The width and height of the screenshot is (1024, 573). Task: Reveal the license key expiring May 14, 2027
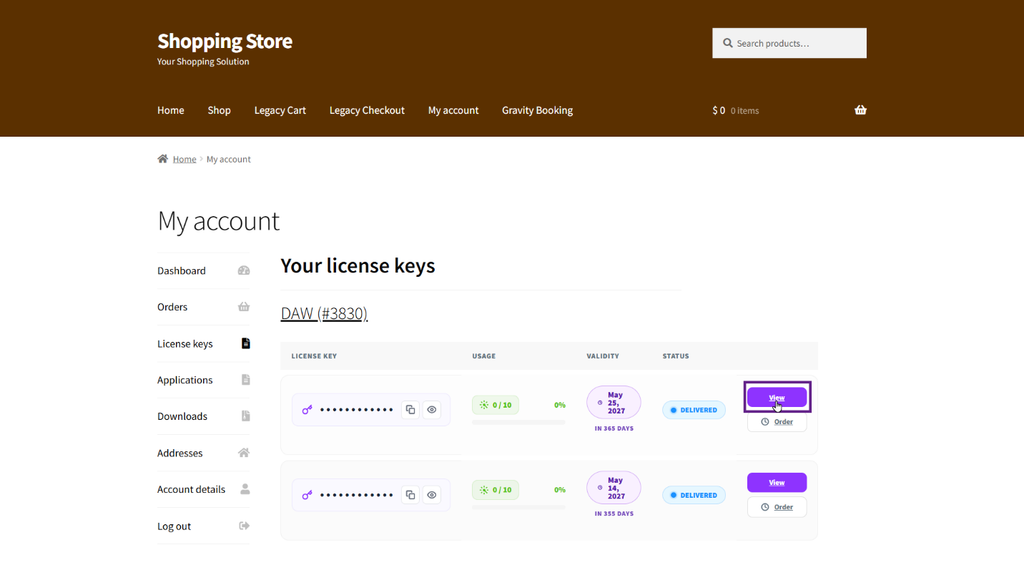pyautogui.click(x=432, y=495)
